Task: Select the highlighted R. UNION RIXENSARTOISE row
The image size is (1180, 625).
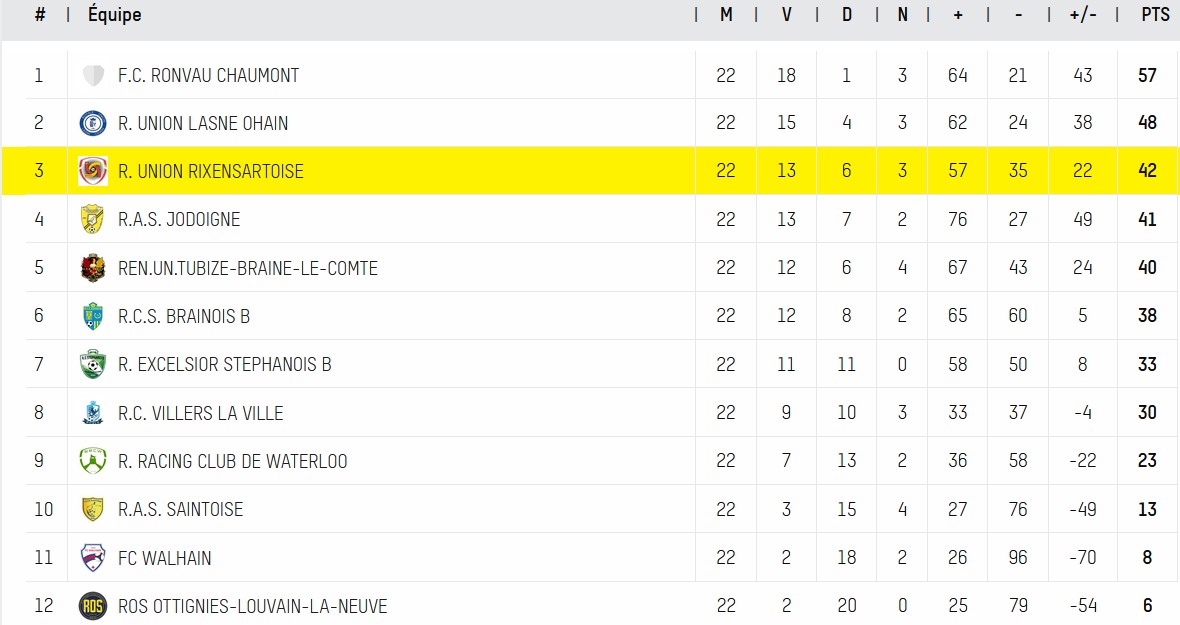Action: coord(590,171)
